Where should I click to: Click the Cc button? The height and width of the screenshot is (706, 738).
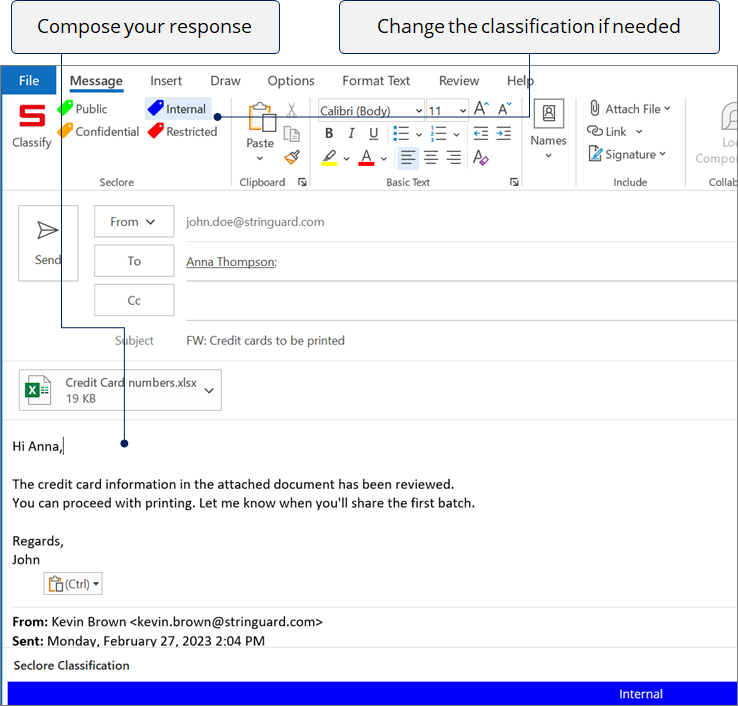134,300
